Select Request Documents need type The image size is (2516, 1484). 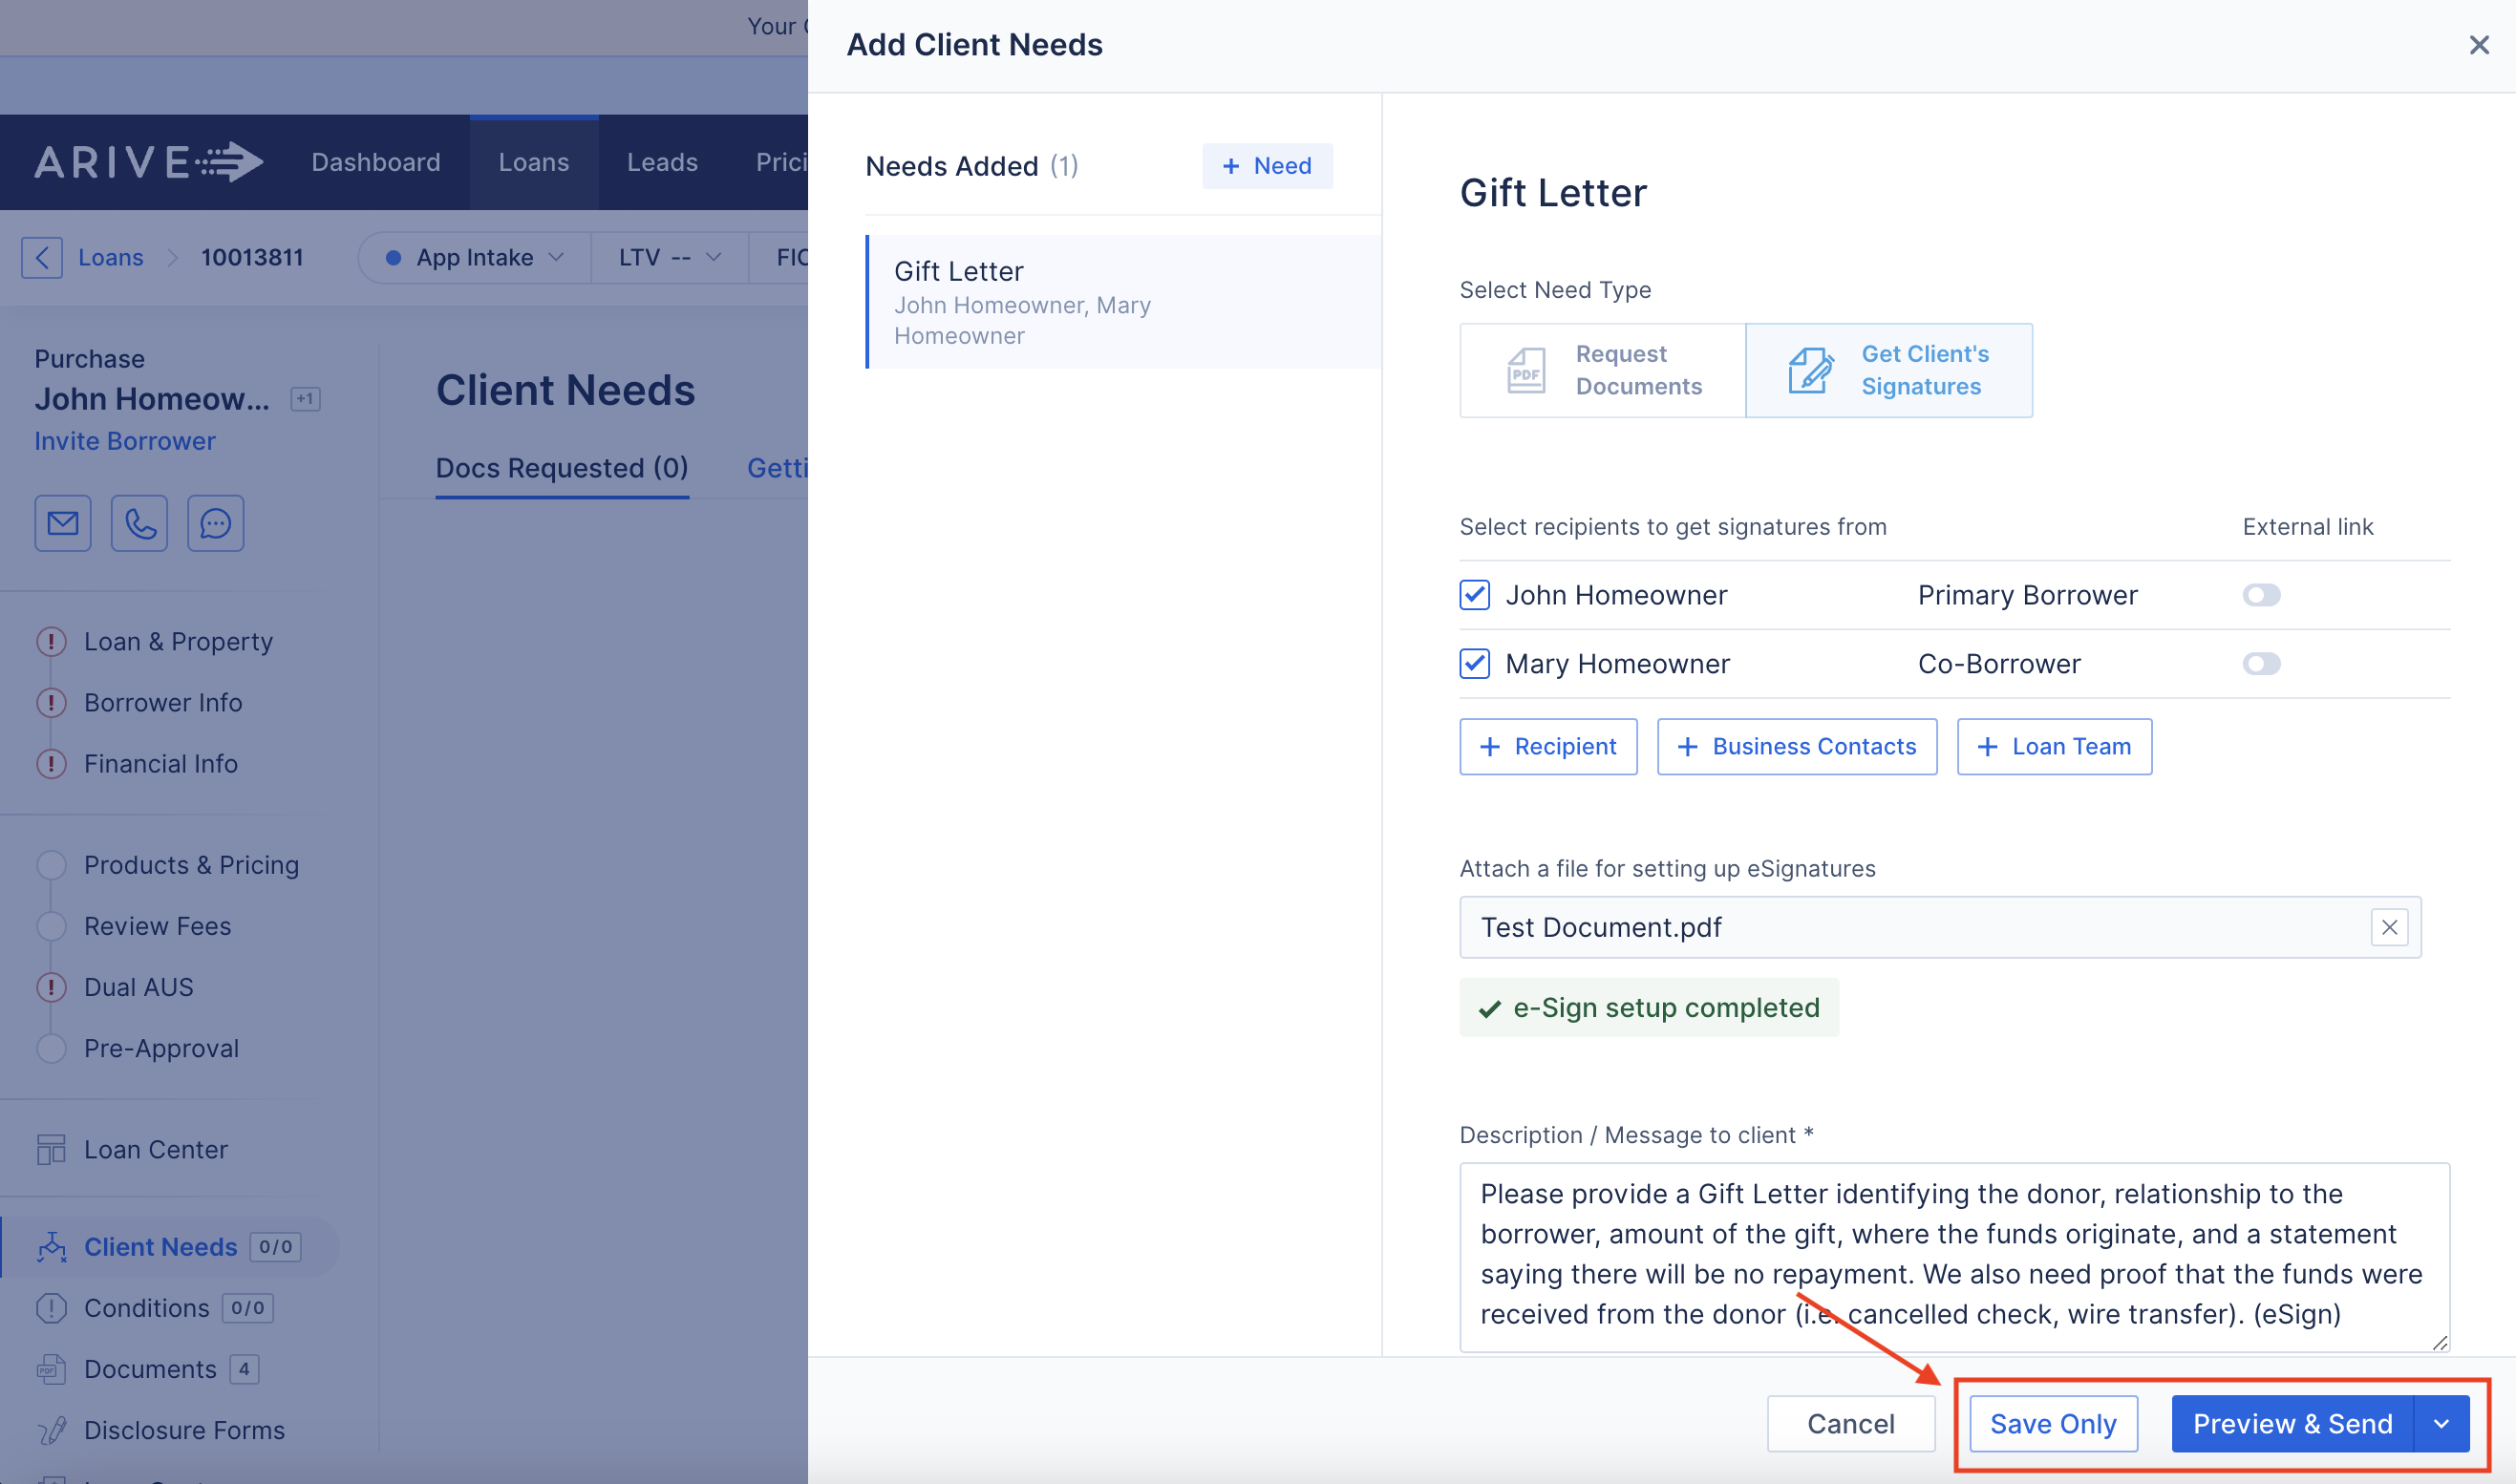pos(1602,370)
